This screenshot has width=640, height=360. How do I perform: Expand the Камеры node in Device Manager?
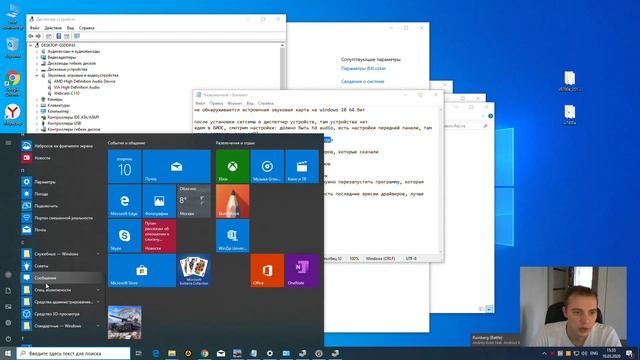pyautogui.click(x=37, y=99)
